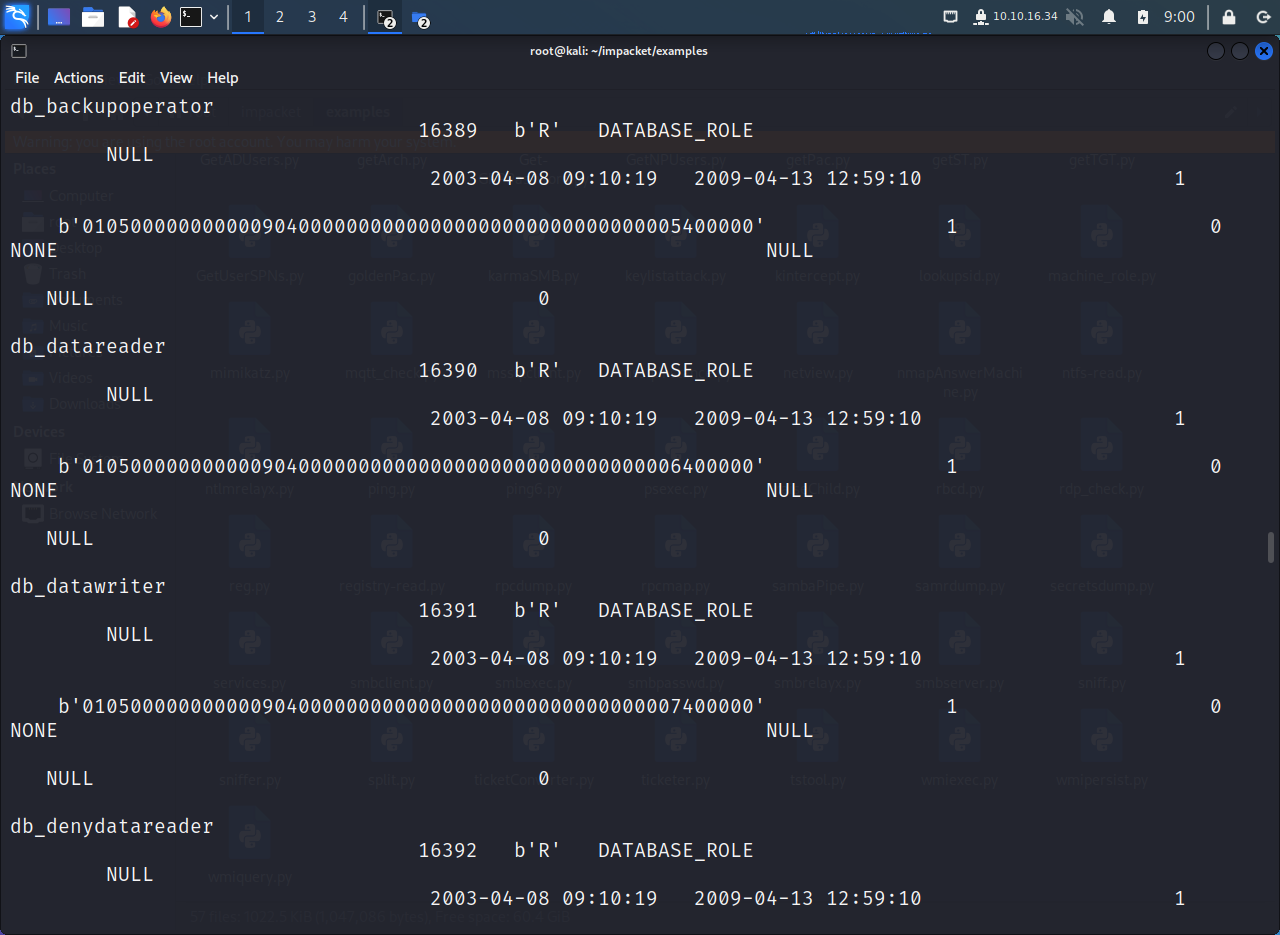Click the value 16392

[448, 850]
